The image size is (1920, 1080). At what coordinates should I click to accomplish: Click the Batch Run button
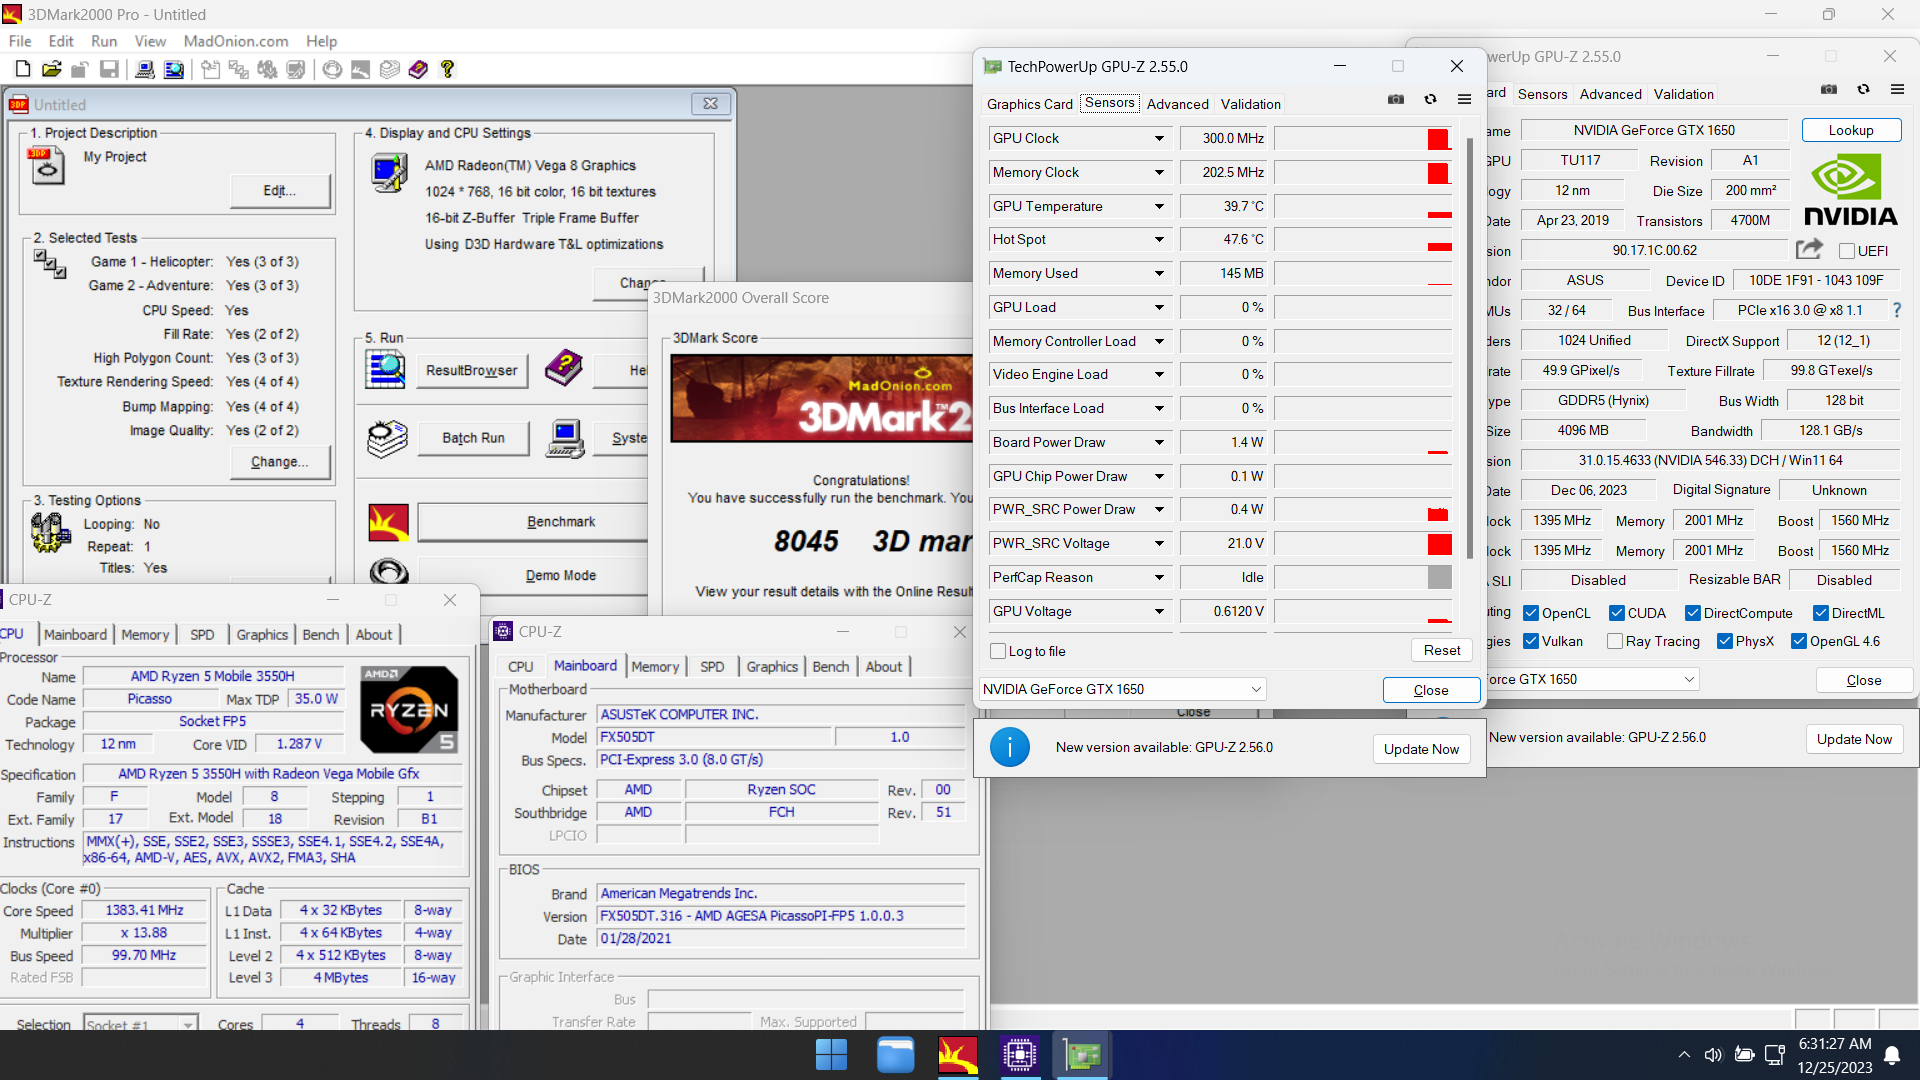[x=473, y=438]
